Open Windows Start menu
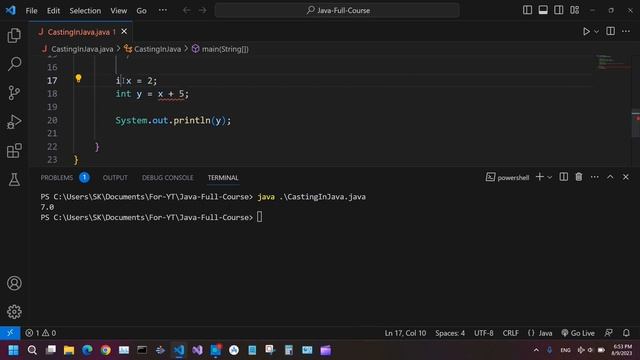The width and height of the screenshot is (640, 360). [13, 350]
